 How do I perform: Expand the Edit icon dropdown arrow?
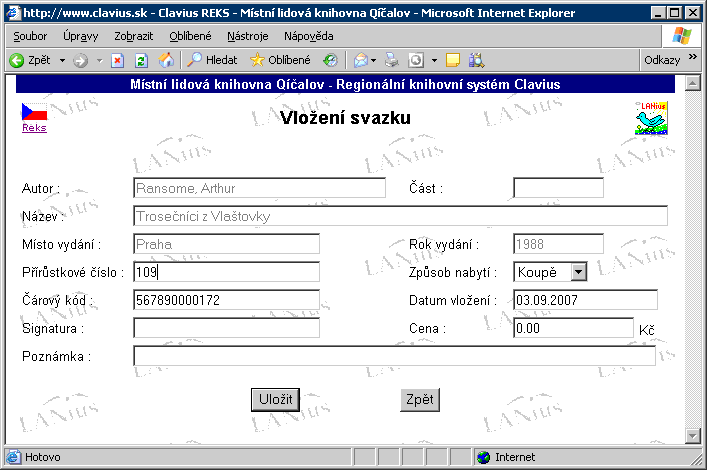tap(434, 60)
